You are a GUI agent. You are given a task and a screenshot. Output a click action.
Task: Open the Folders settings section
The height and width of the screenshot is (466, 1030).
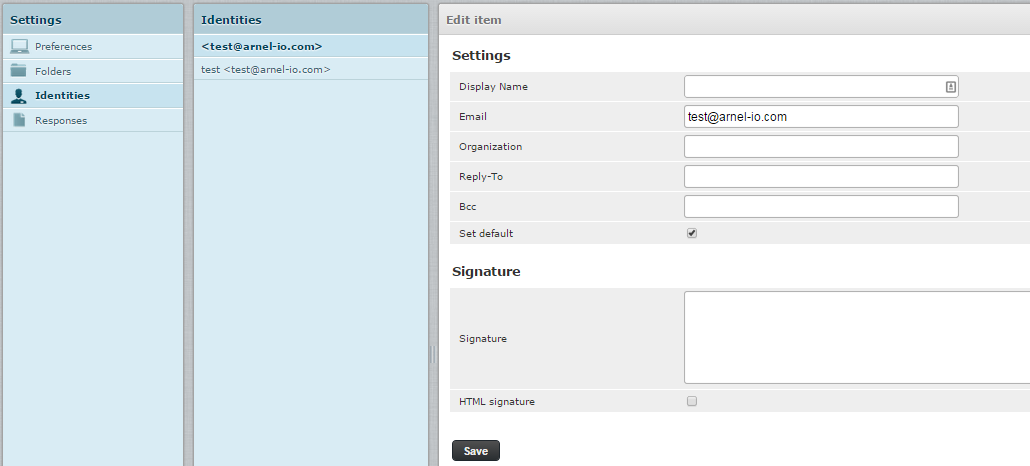pyautogui.click(x=53, y=71)
